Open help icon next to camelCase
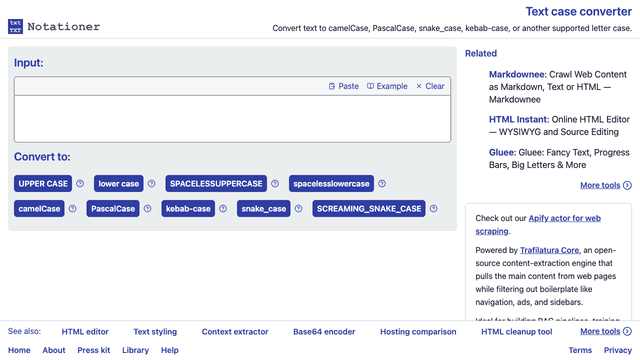Image resolution: width=640 pixels, height=360 pixels. coord(72,209)
